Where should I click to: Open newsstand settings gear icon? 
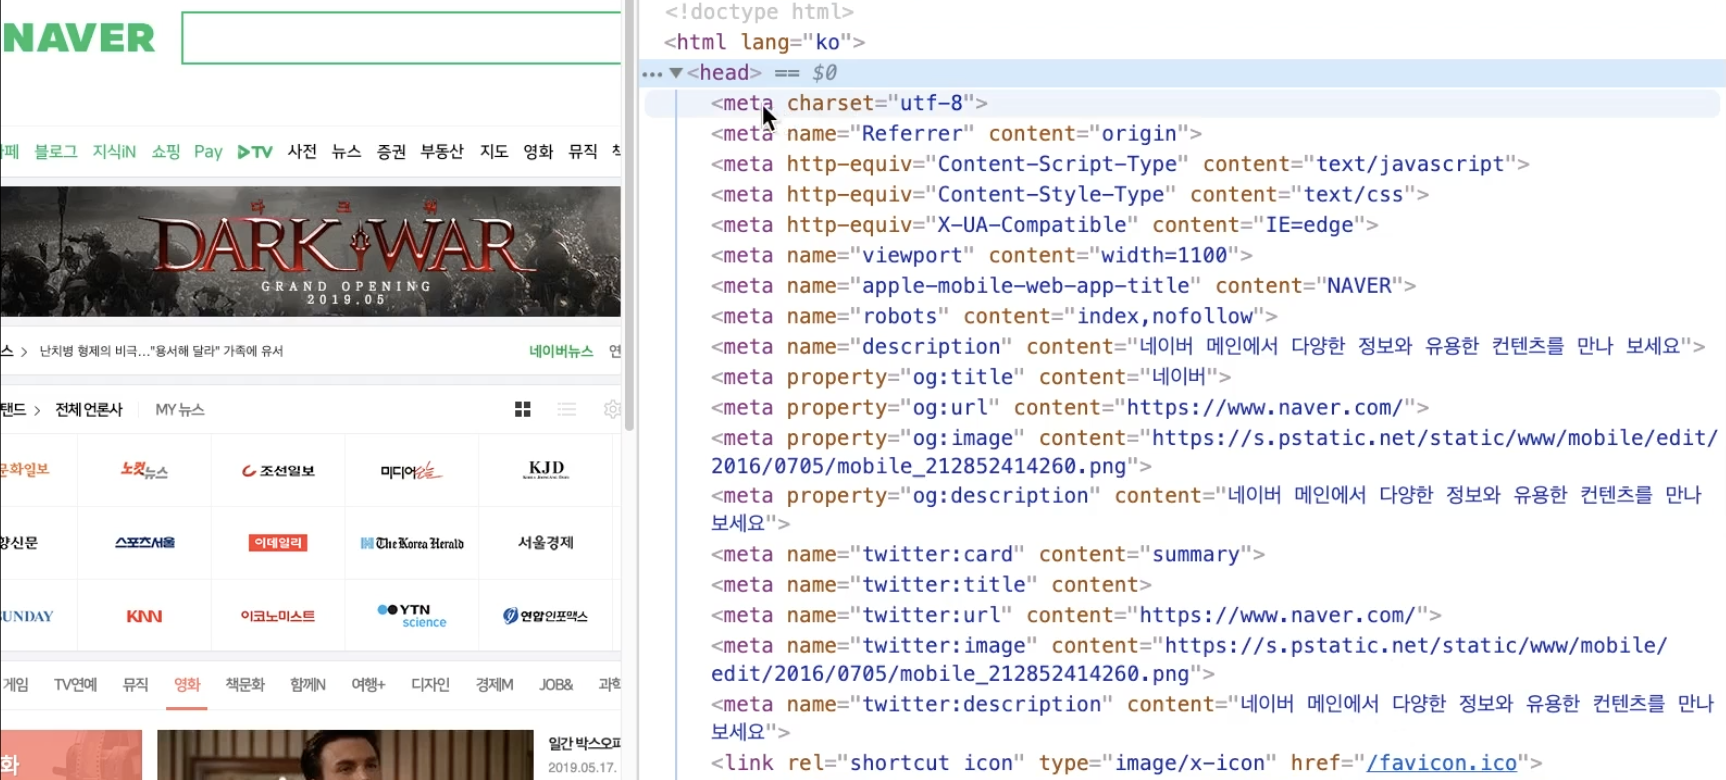[612, 409]
